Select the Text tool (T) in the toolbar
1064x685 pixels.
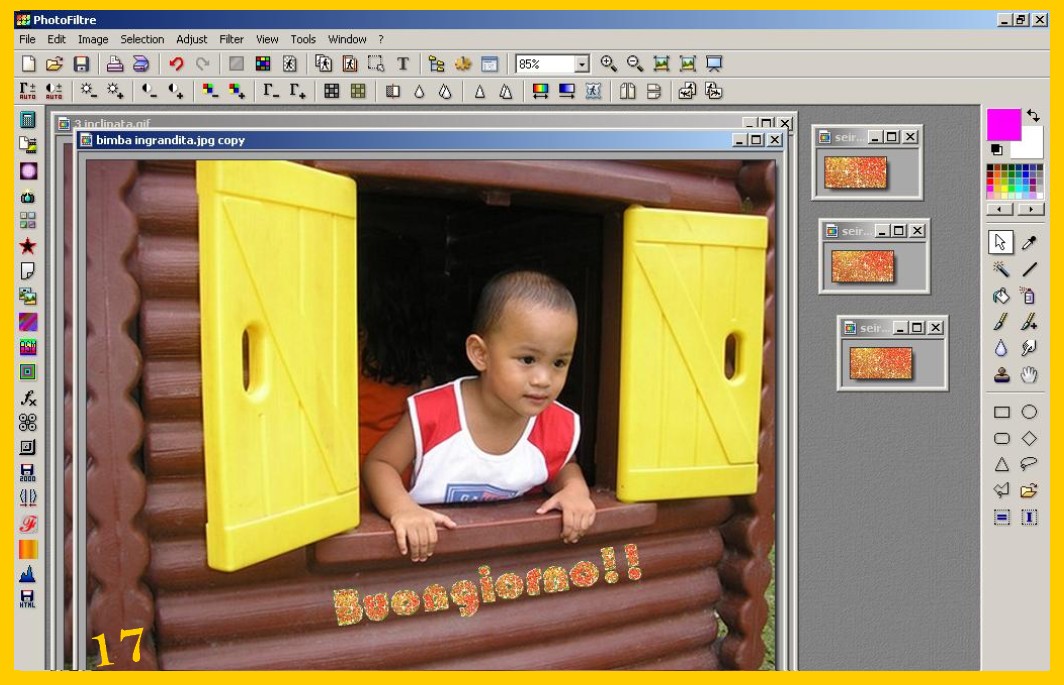tap(403, 64)
